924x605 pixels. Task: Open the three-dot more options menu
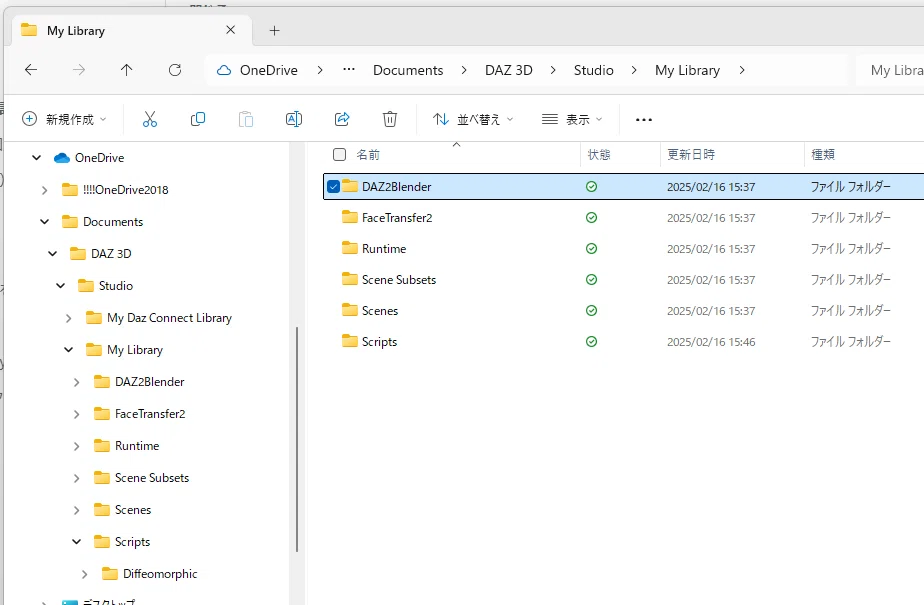tap(644, 120)
